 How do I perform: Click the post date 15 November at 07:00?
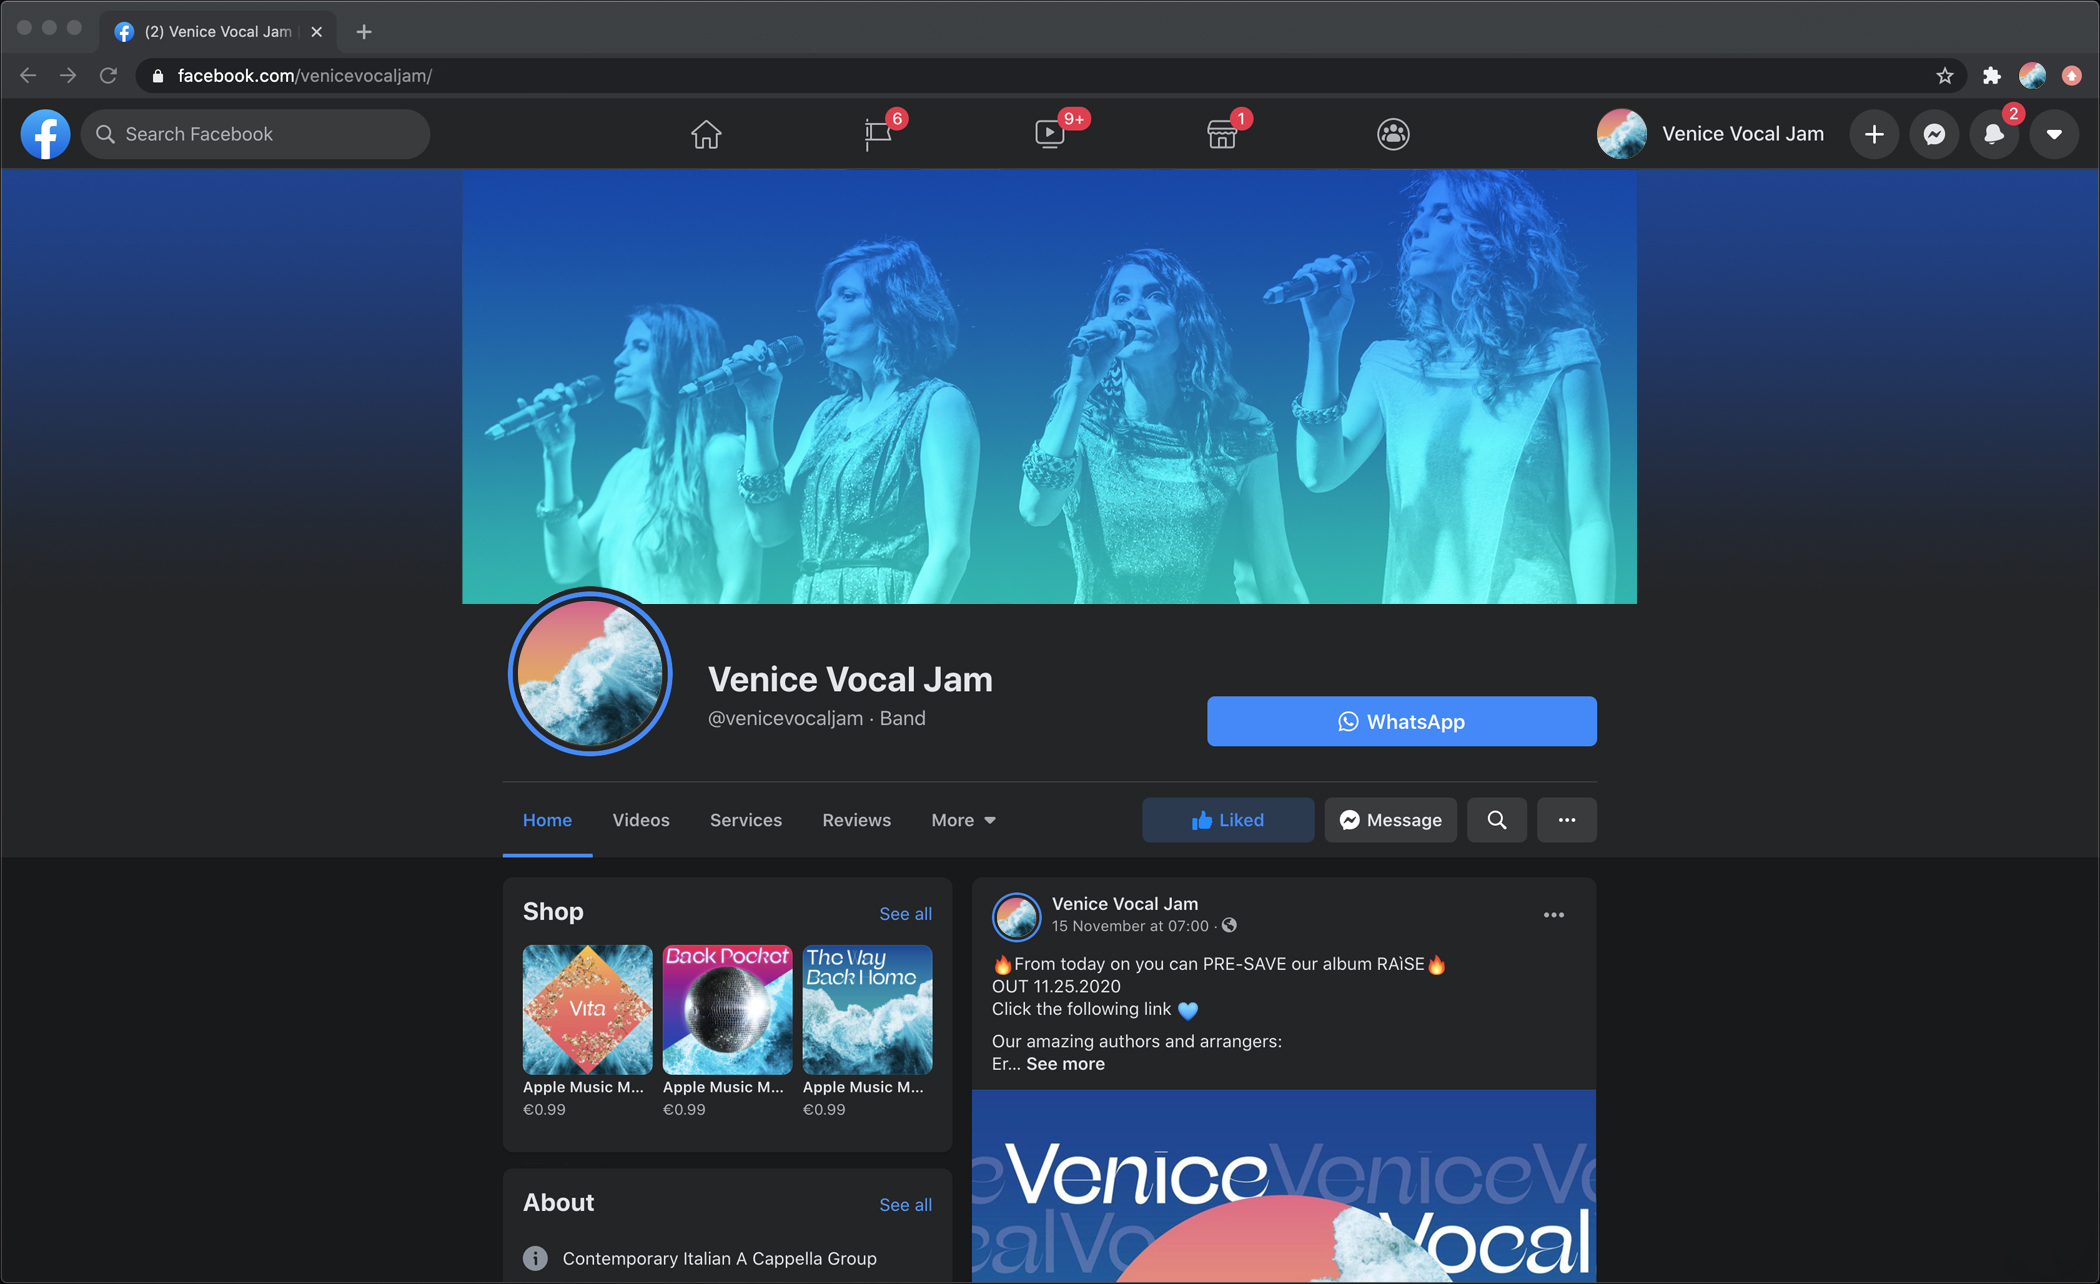pyautogui.click(x=1129, y=926)
